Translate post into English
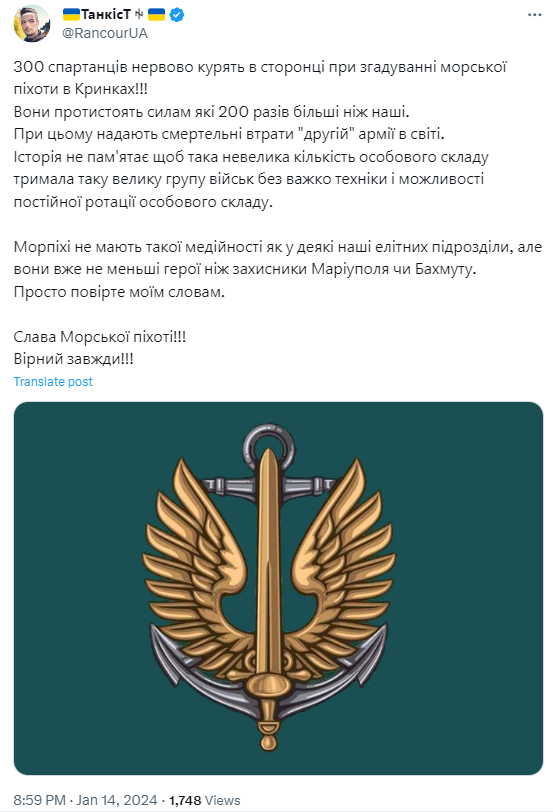This screenshot has width=553, height=812. point(53,382)
